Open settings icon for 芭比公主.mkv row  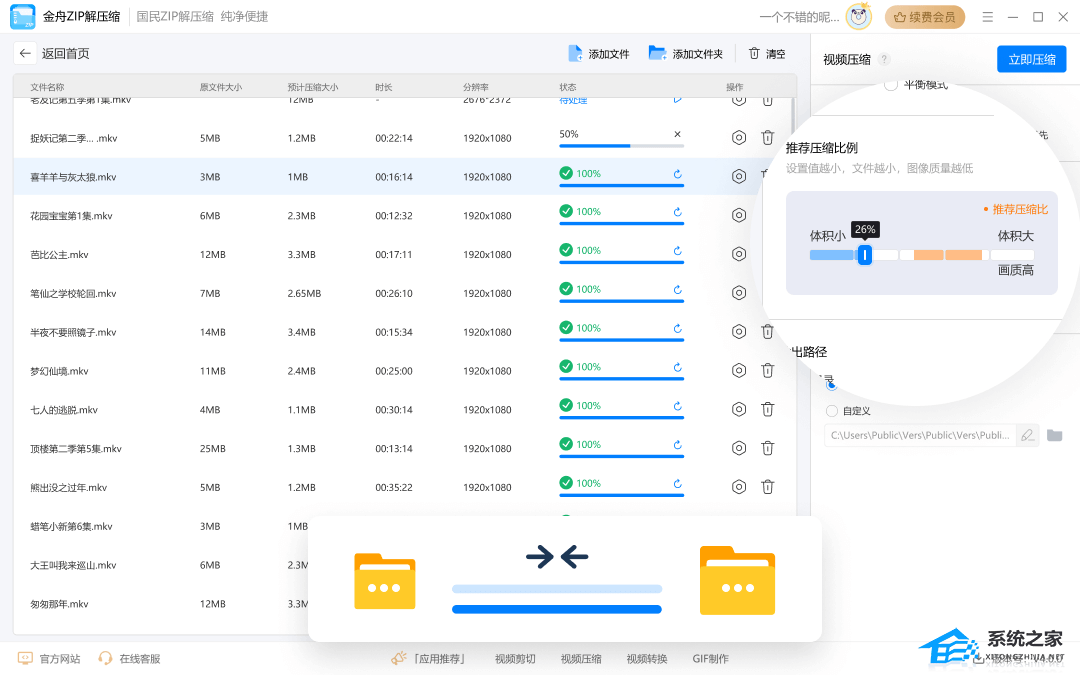[x=739, y=254]
